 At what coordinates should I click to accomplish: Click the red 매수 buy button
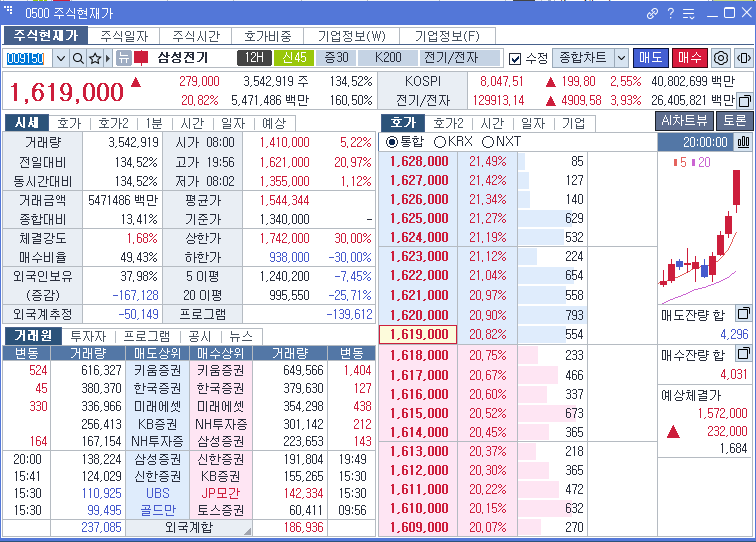tap(689, 58)
